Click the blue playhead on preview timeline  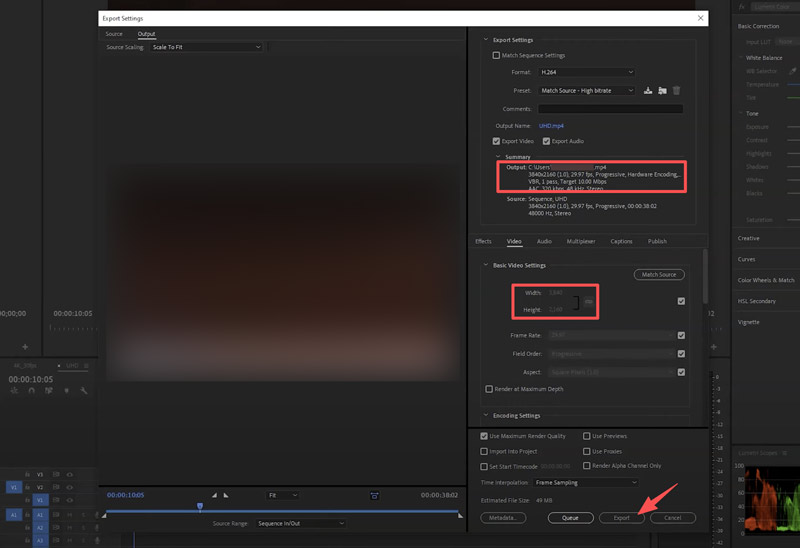coord(200,507)
